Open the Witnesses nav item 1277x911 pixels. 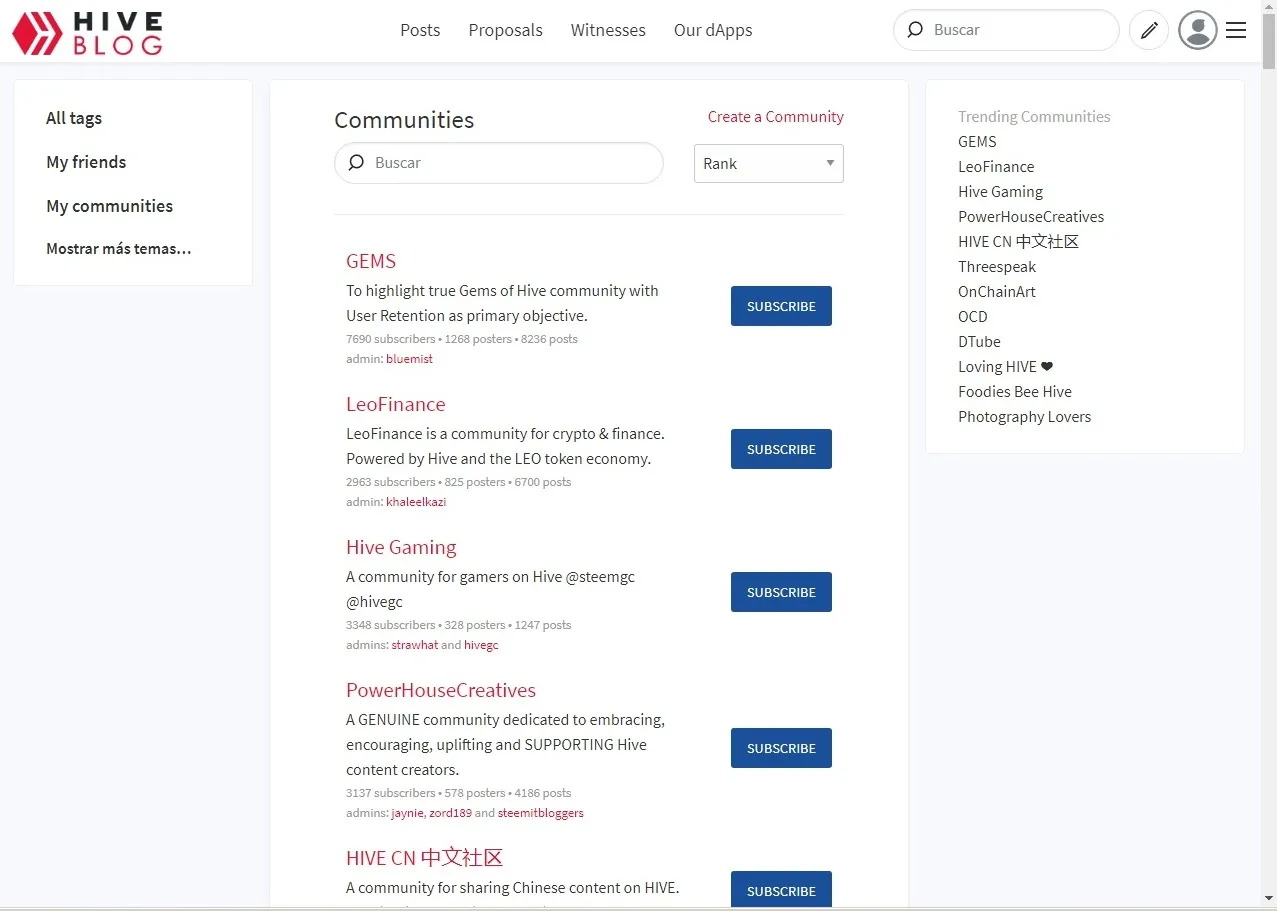tap(608, 30)
